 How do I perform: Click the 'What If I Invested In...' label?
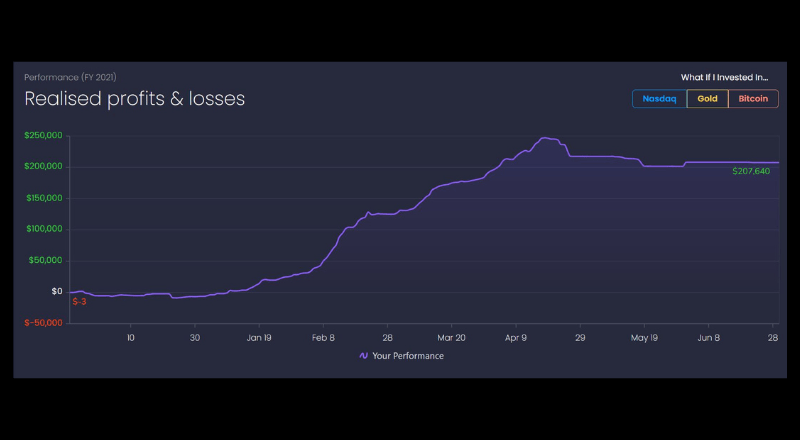coord(724,77)
